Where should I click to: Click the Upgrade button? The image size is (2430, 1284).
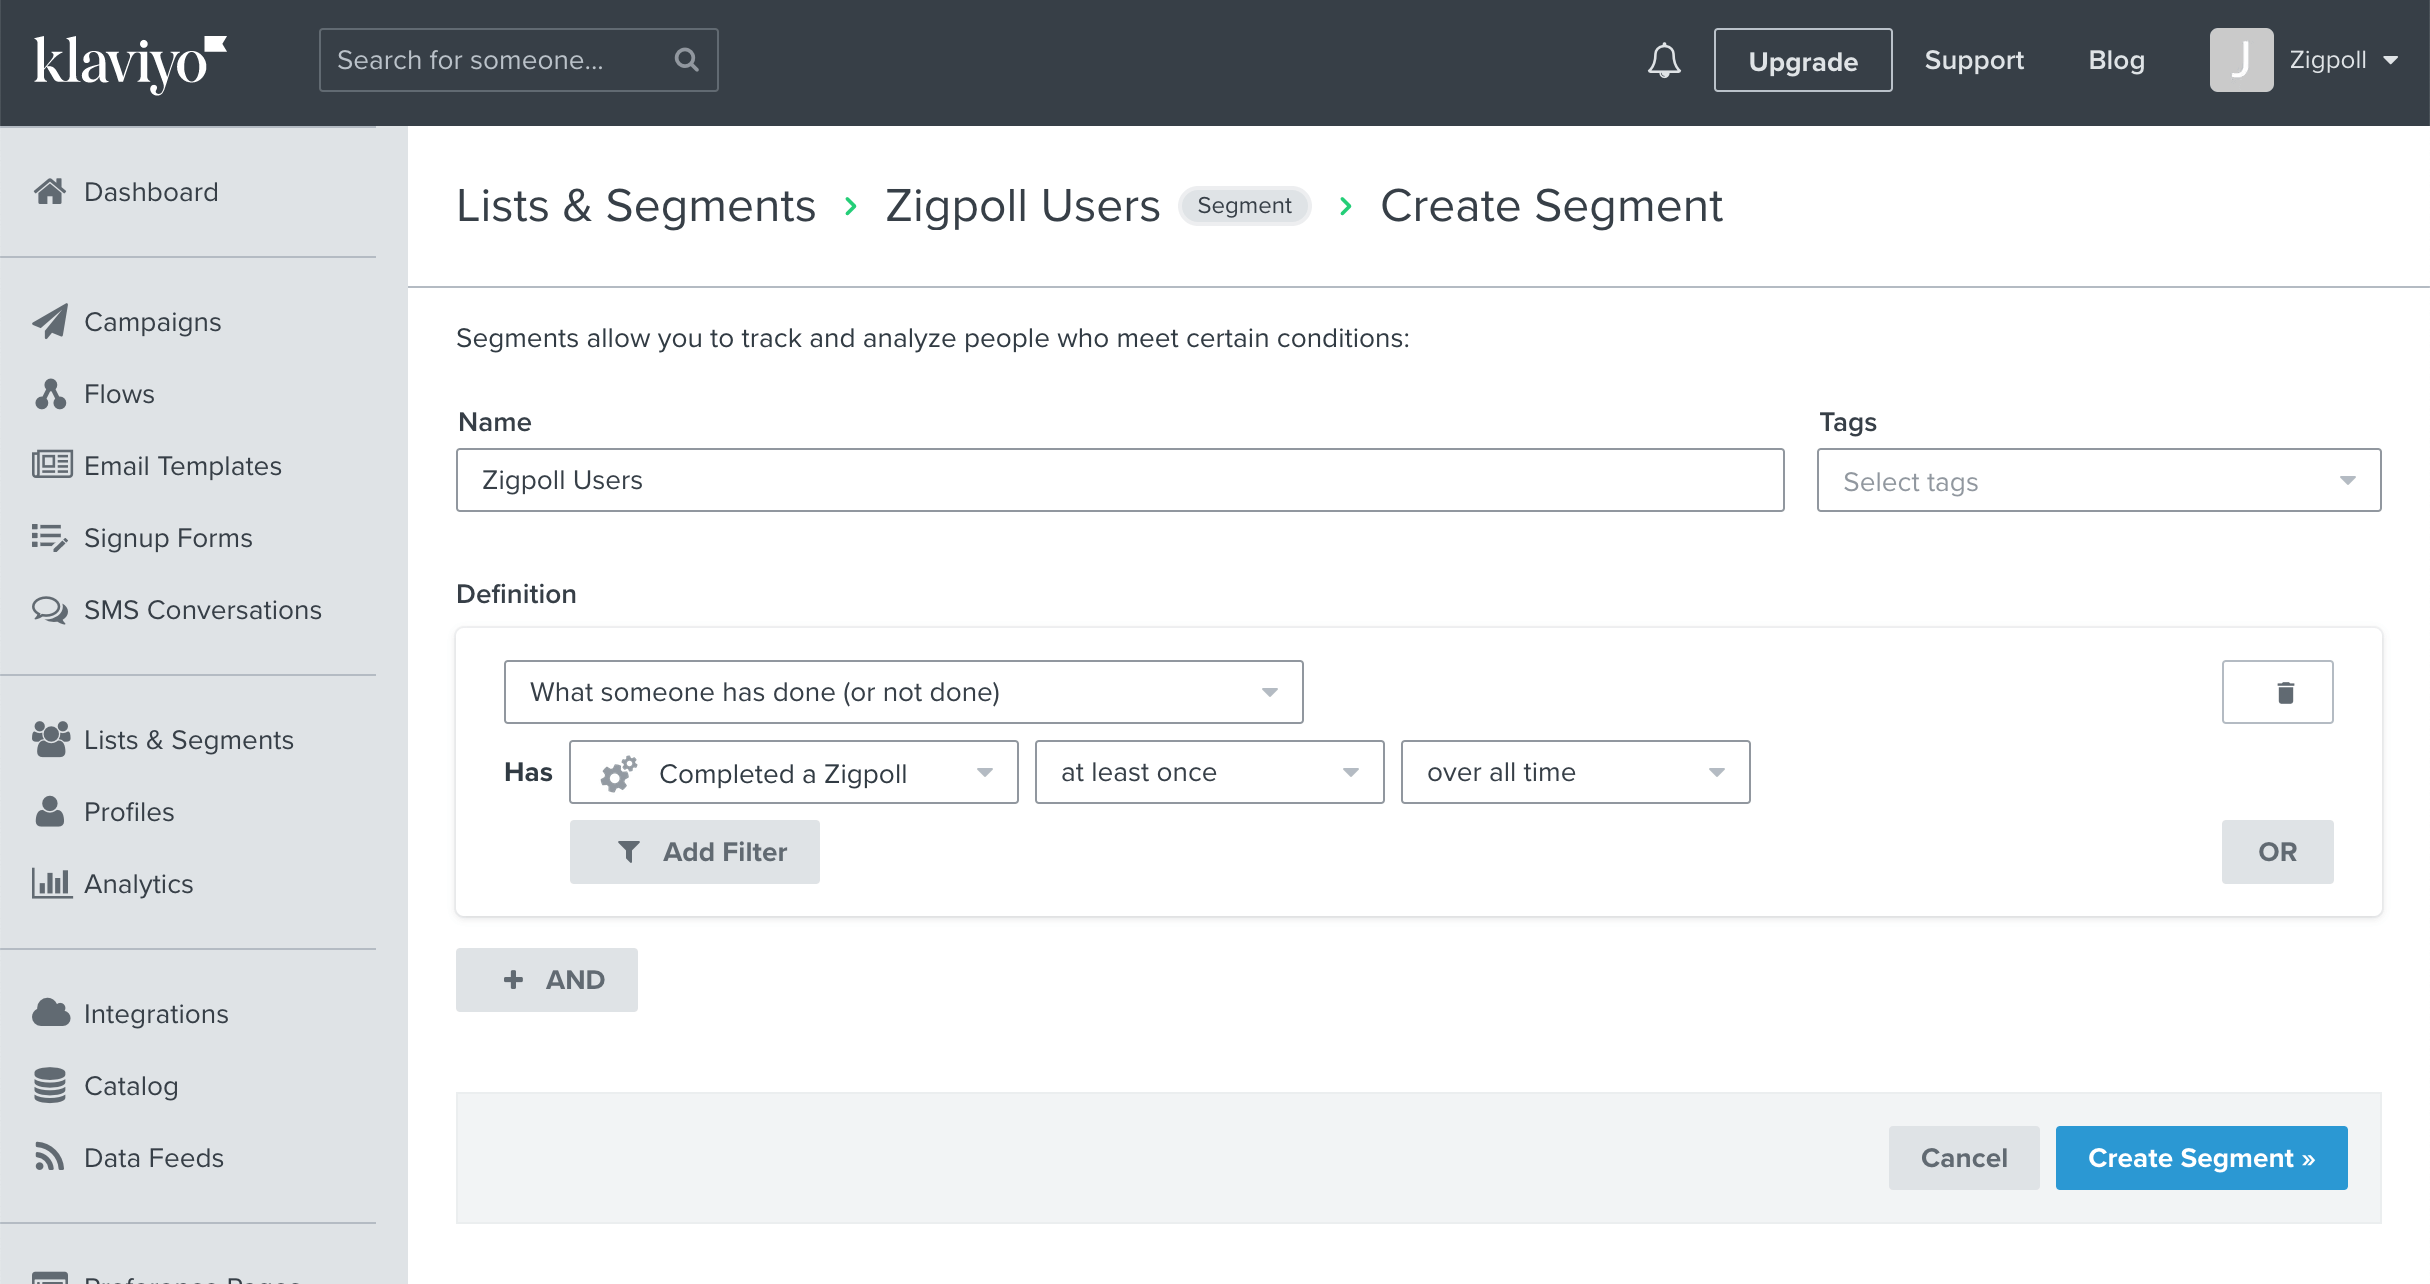coord(1802,60)
